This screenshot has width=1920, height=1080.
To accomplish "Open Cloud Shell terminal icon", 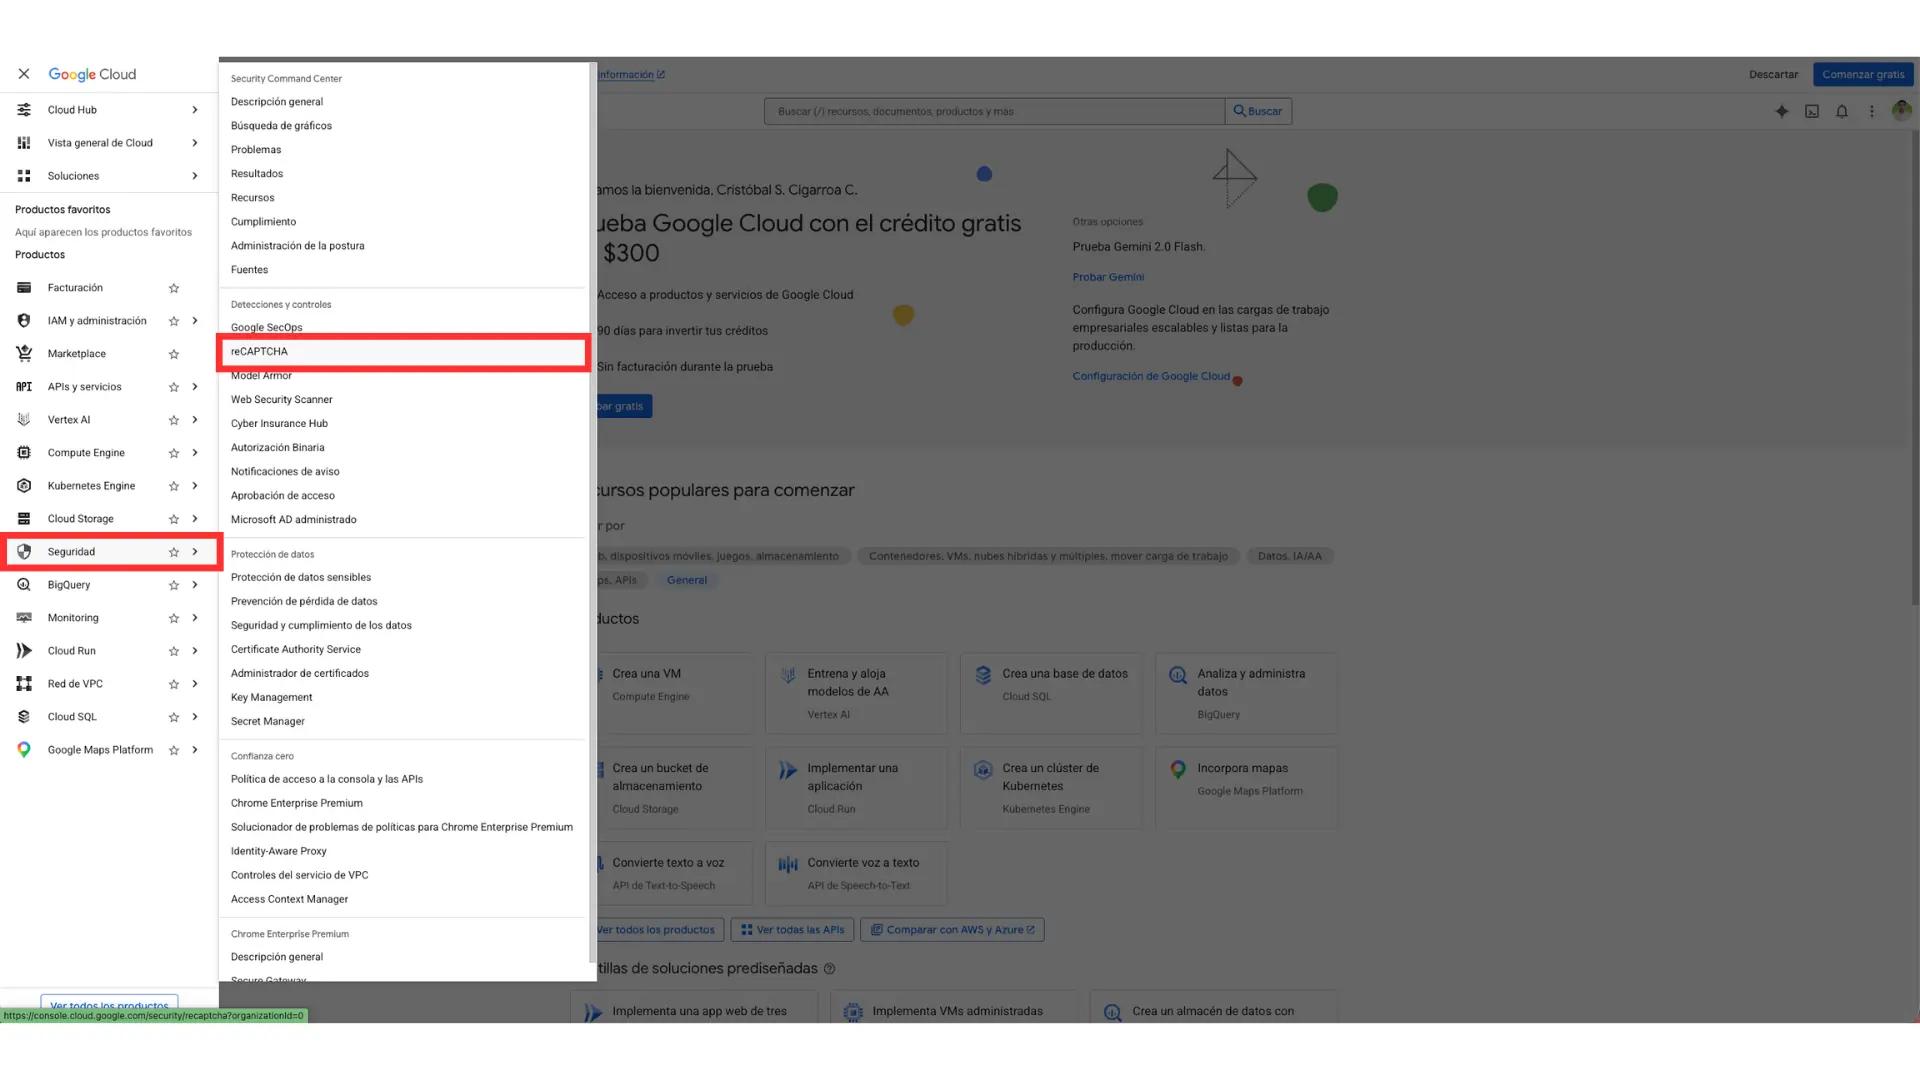I will [1811, 111].
